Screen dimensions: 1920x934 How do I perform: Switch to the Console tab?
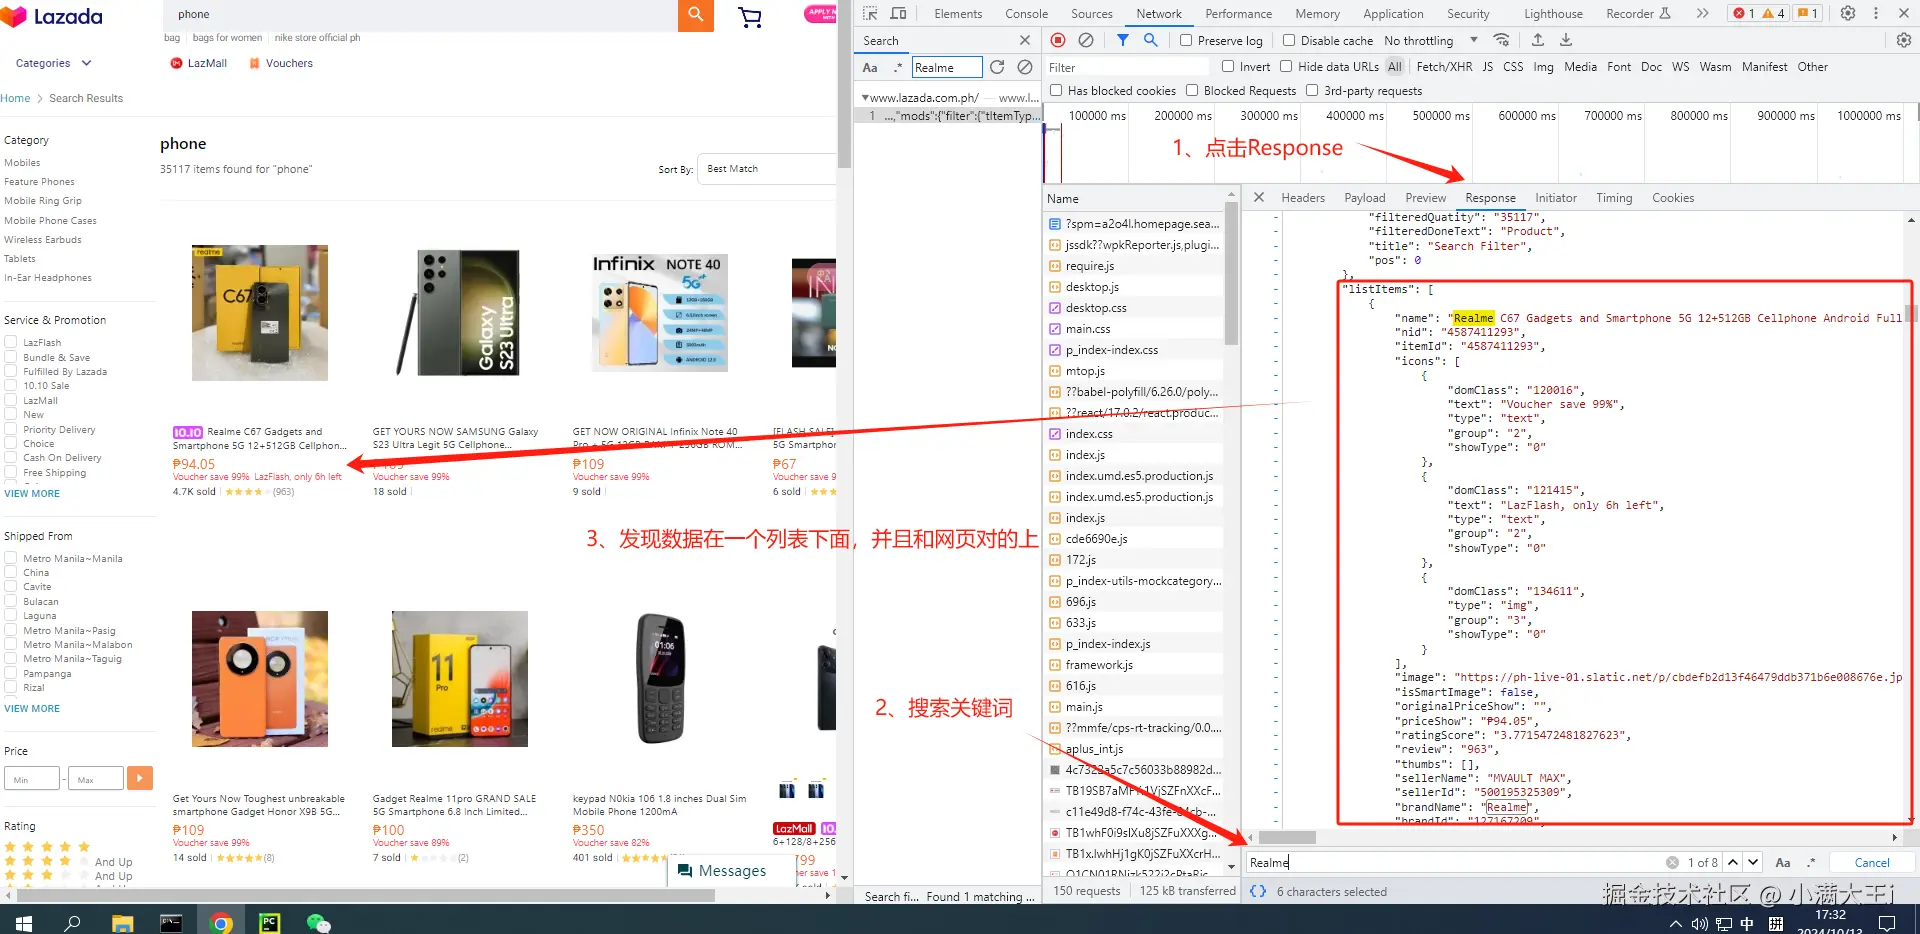pos(1026,13)
